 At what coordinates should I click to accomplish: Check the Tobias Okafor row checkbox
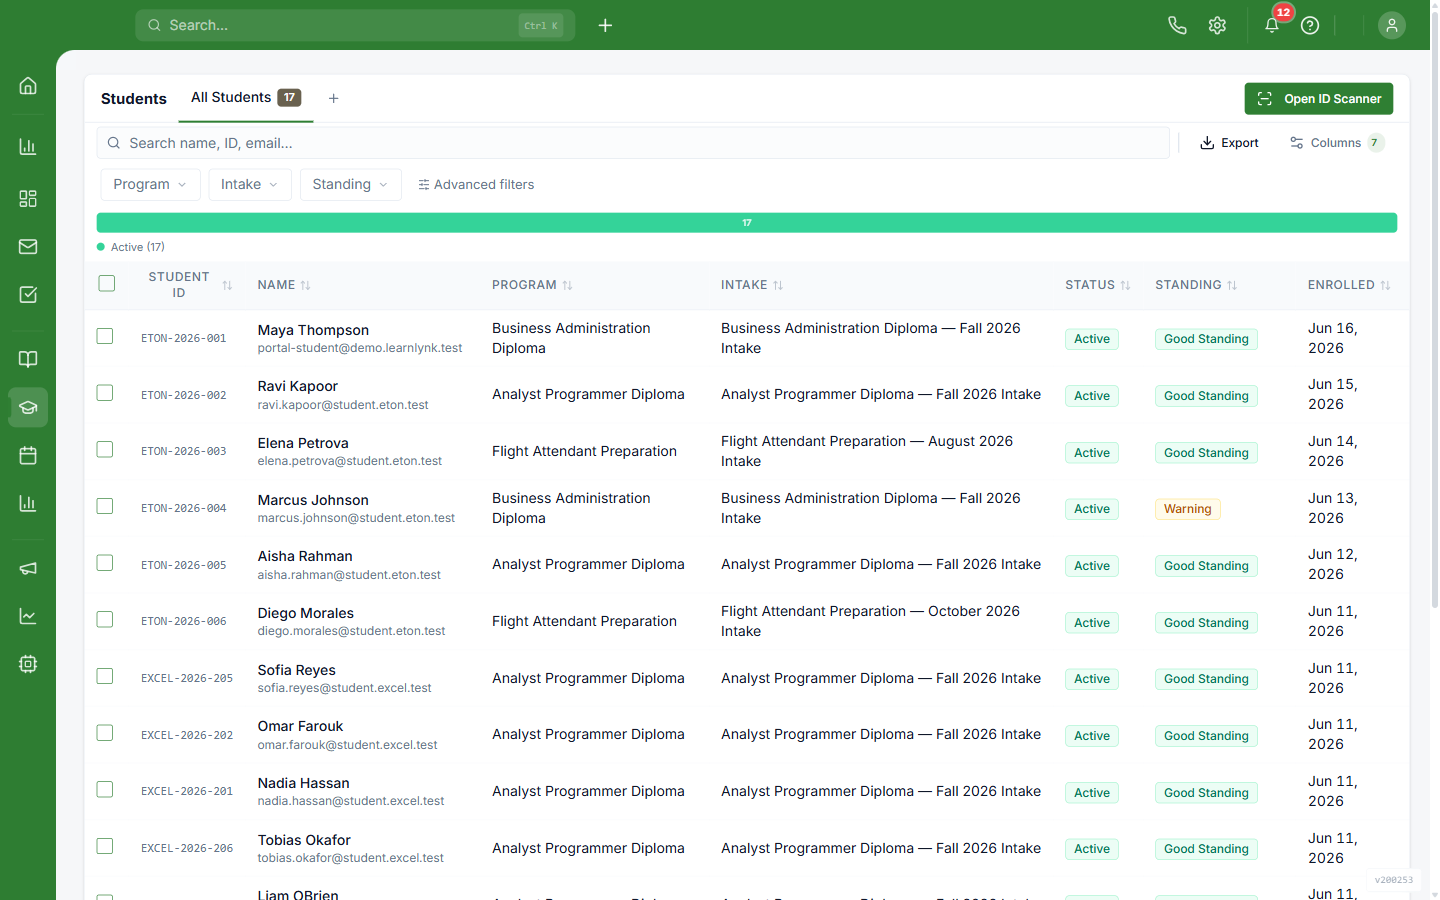[x=105, y=846]
